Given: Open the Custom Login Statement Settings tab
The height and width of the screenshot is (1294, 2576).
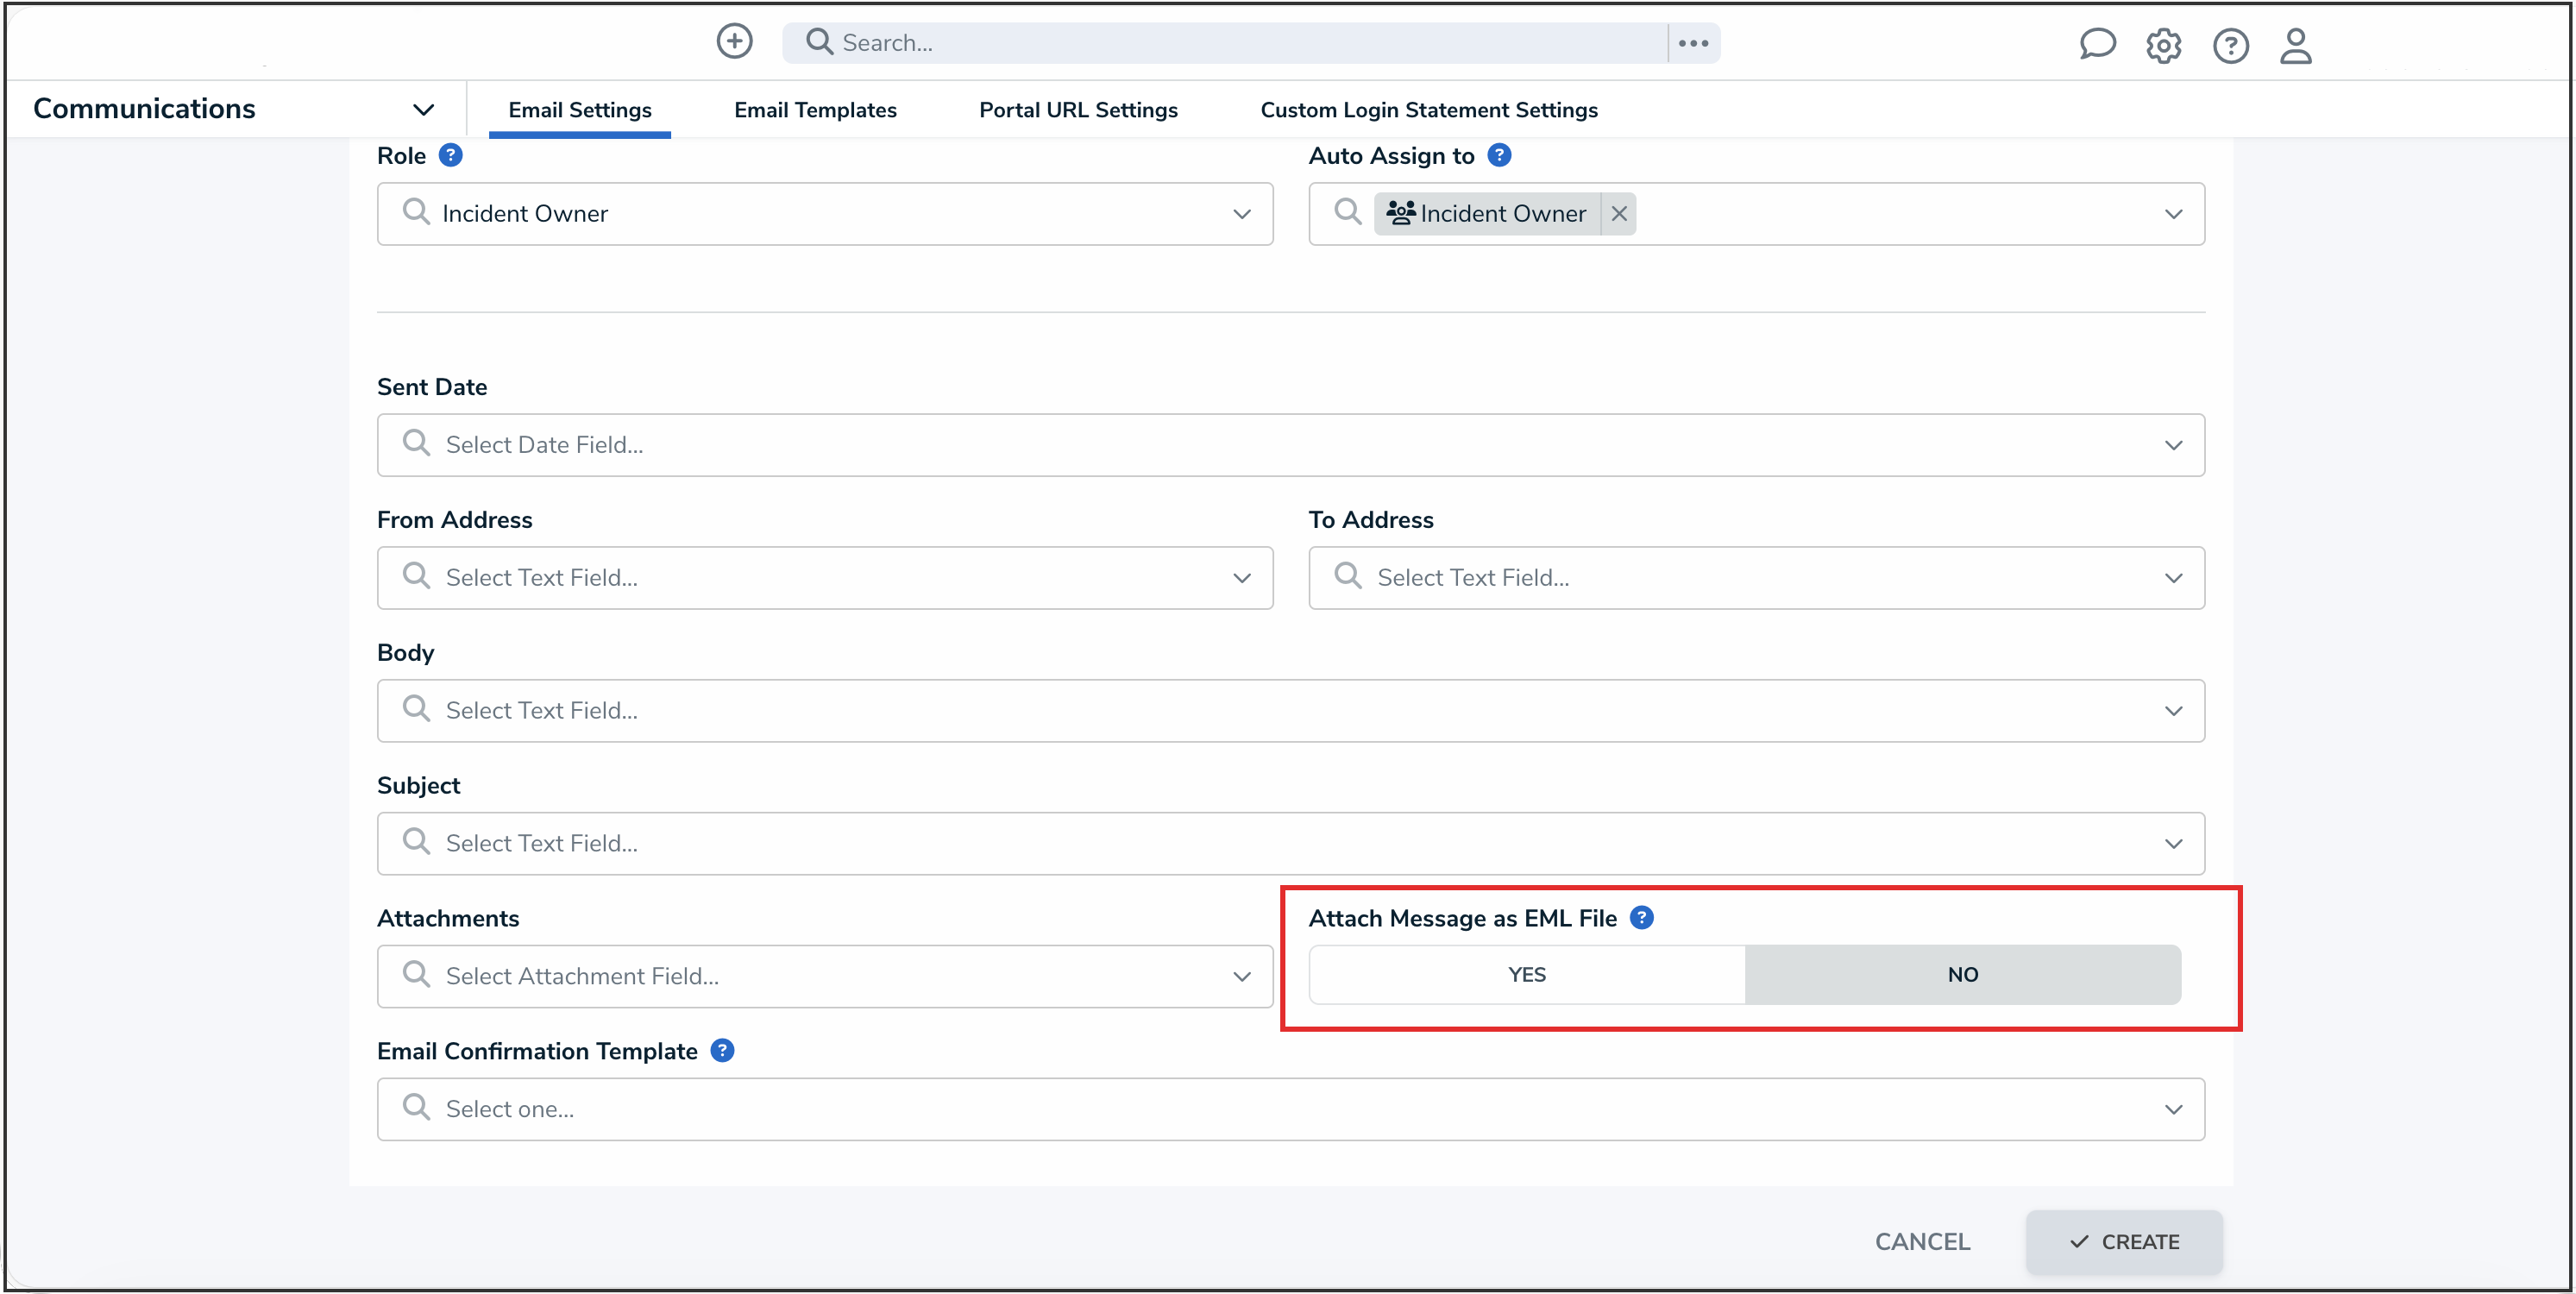Looking at the screenshot, I should tap(1428, 110).
